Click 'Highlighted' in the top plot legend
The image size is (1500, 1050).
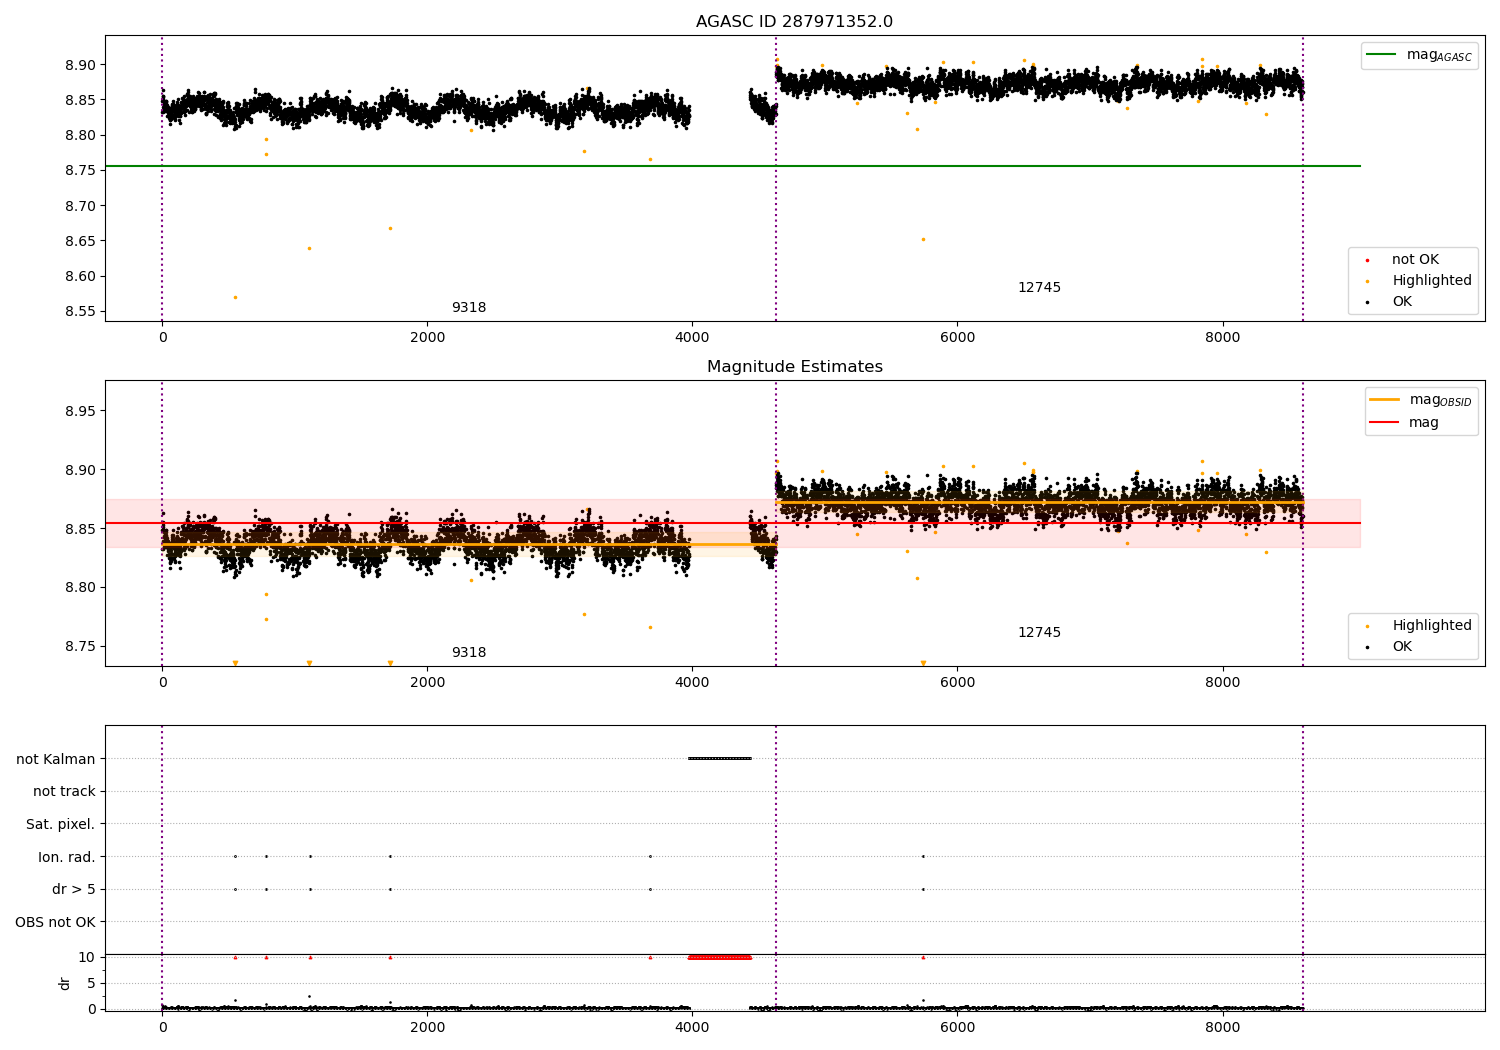1432,280
